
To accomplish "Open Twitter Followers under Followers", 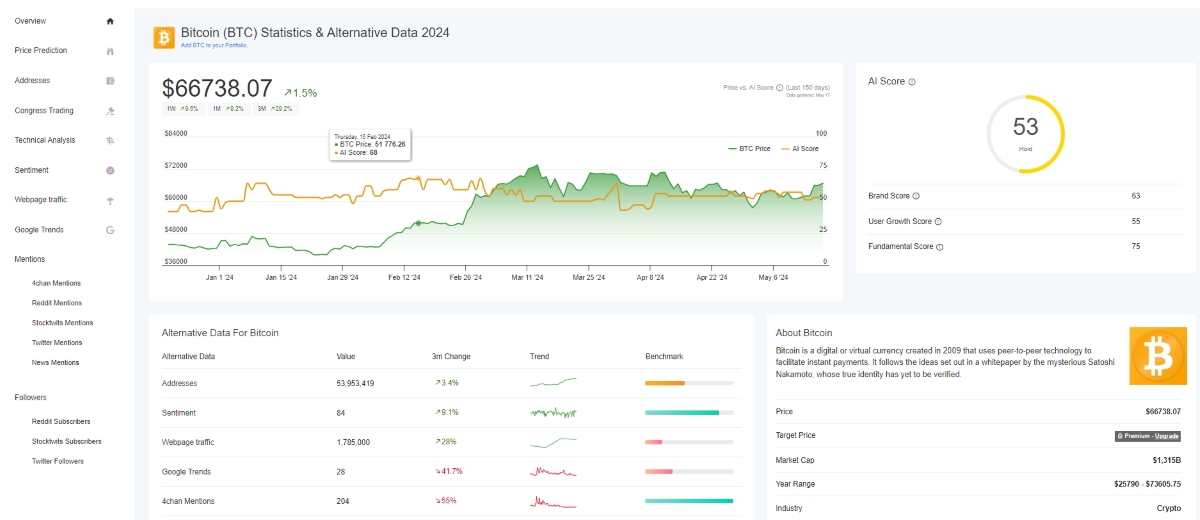I will point(58,461).
